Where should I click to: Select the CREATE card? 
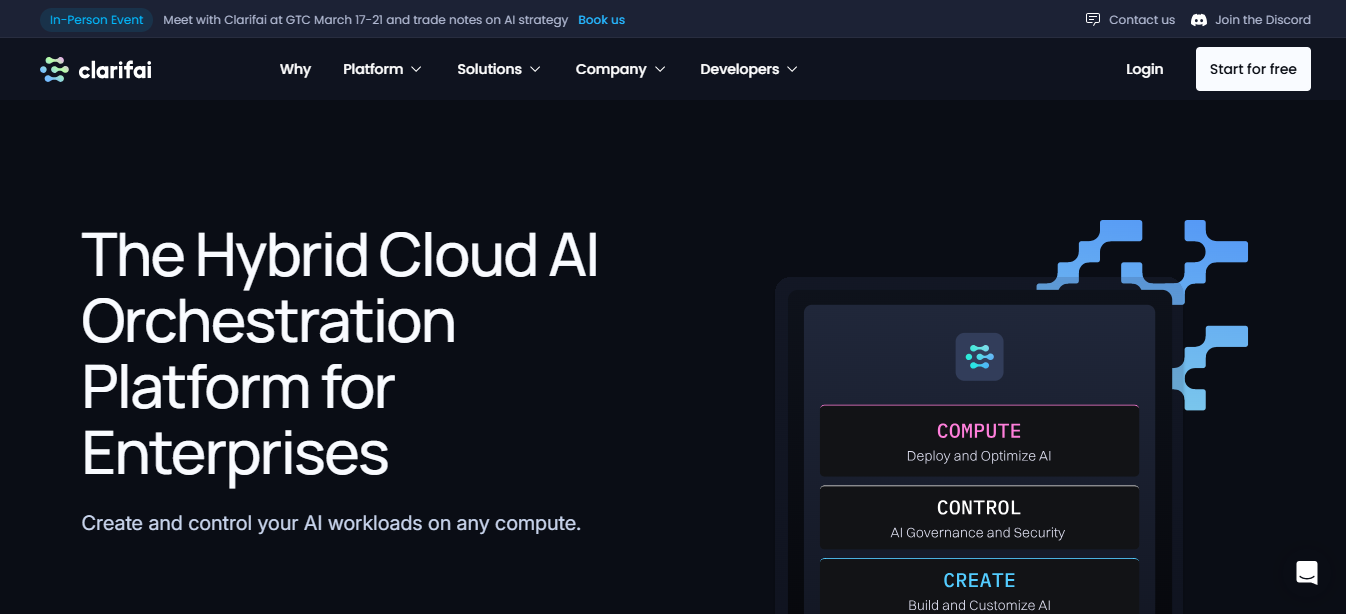(x=979, y=588)
